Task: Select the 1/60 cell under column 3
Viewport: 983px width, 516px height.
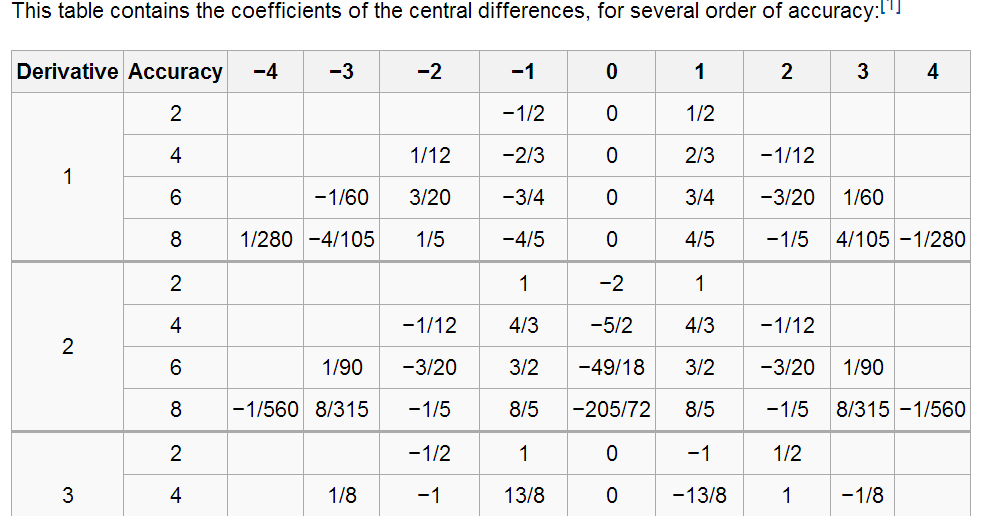Action: pyautogui.click(x=863, y=197)
